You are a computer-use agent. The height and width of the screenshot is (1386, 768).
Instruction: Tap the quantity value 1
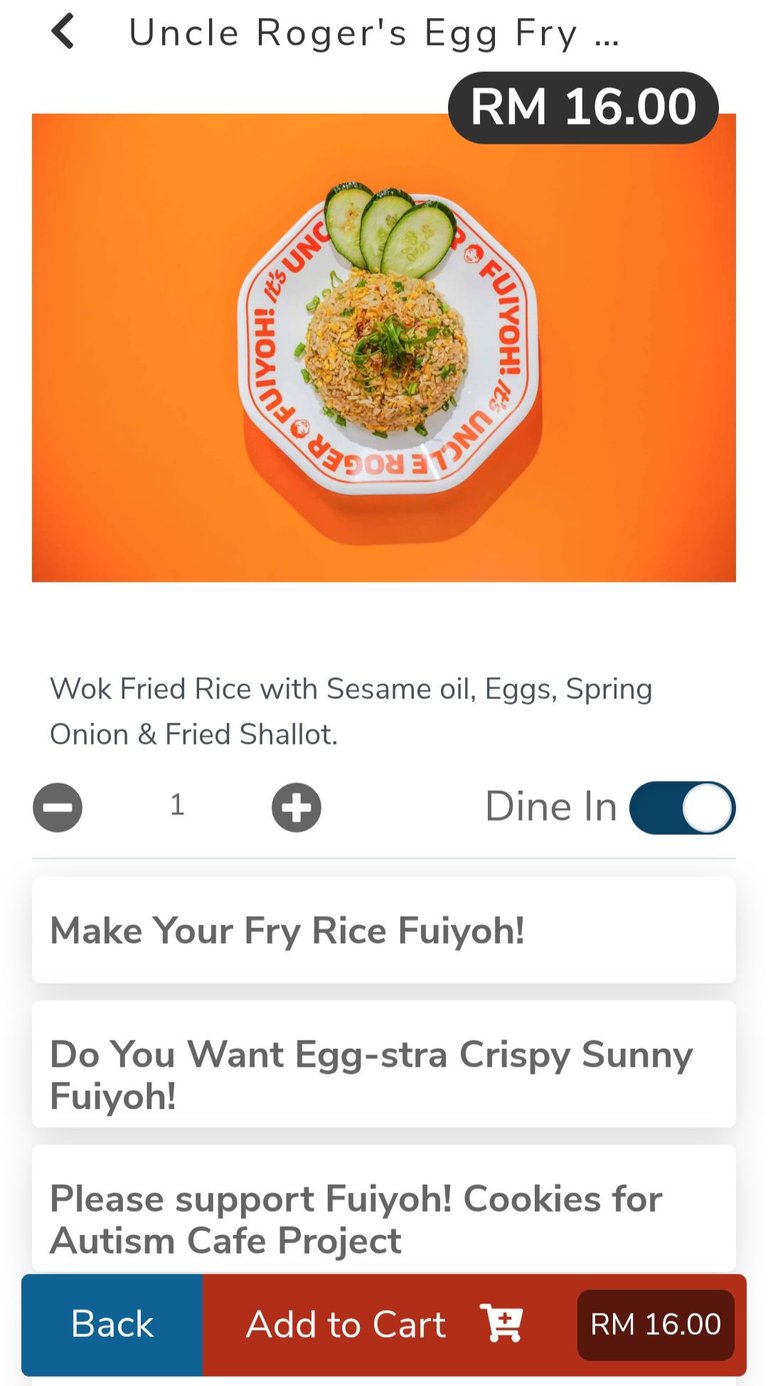(177, 806)
